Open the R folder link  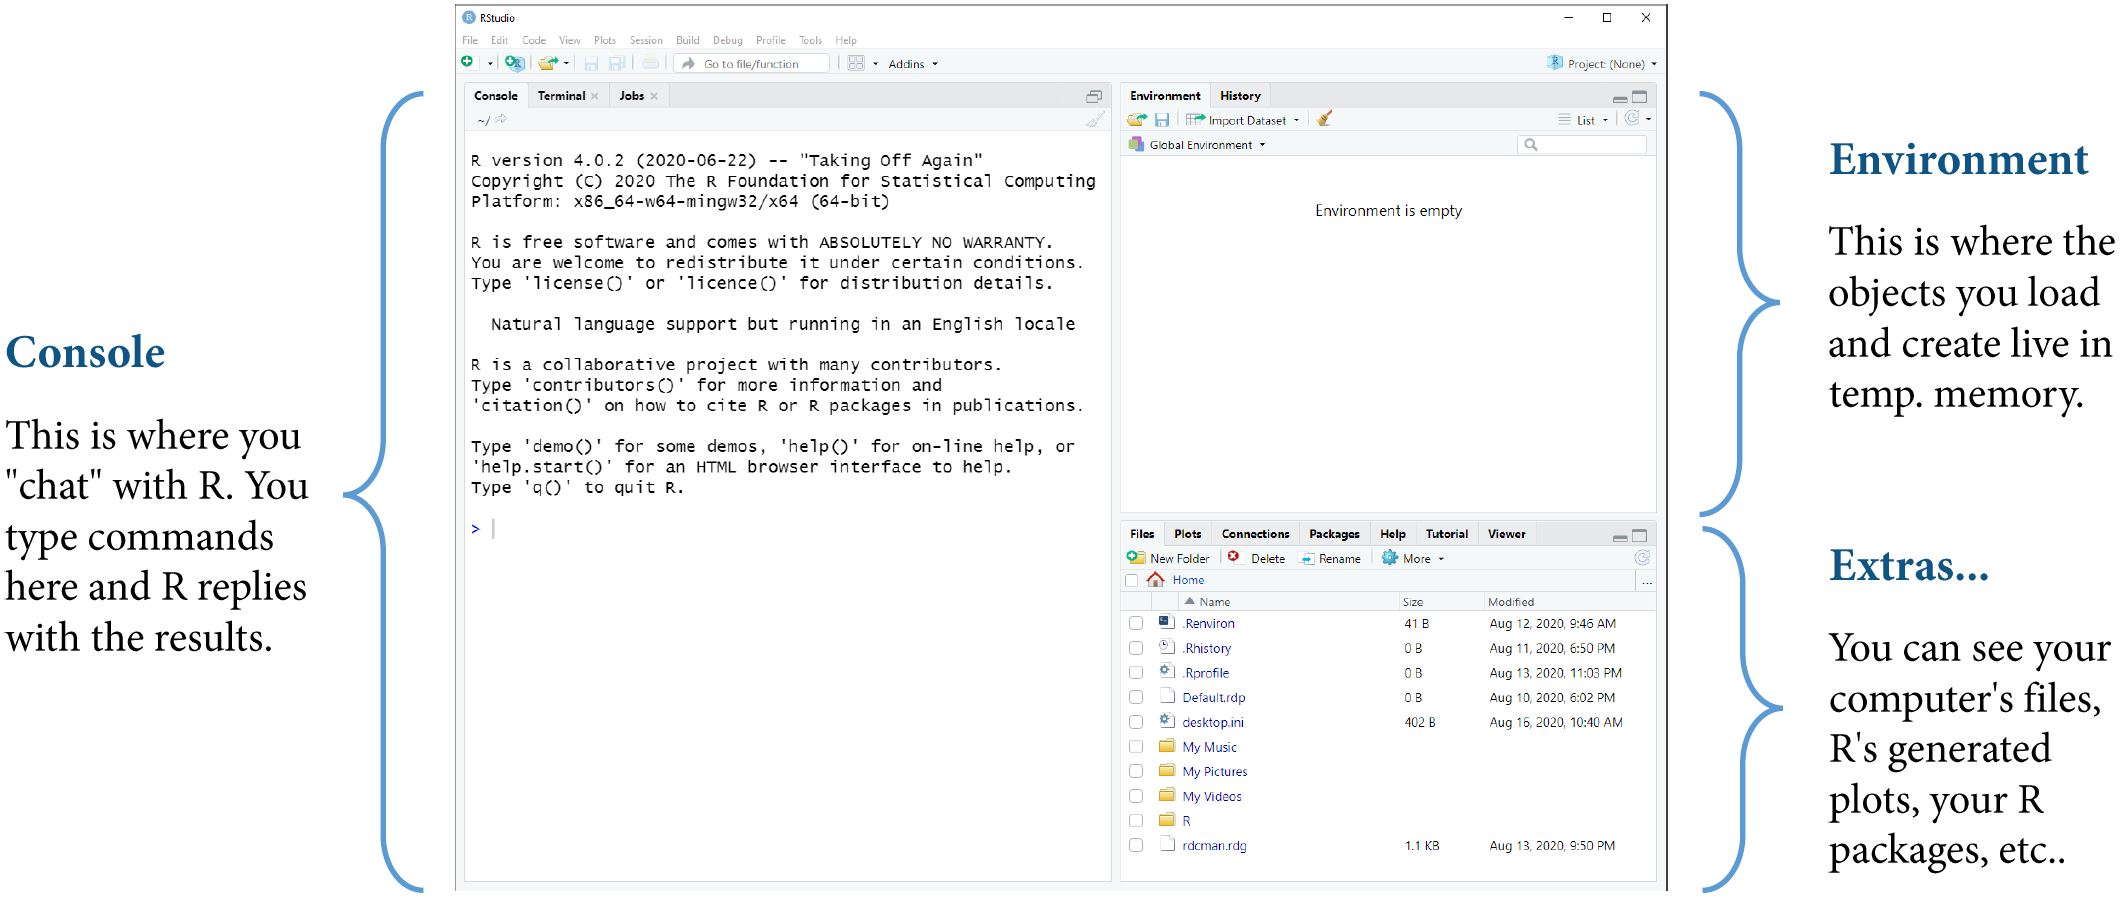pyautogui.click(x=1186, y=821)
